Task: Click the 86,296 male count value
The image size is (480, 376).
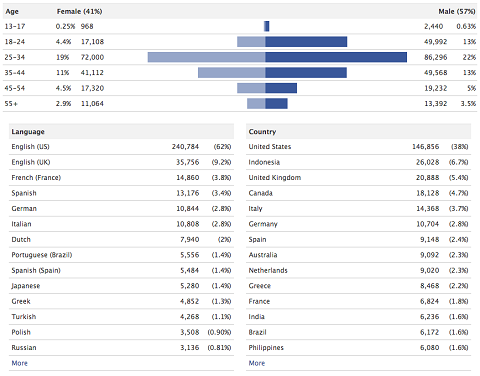Action: coord(436,57)
